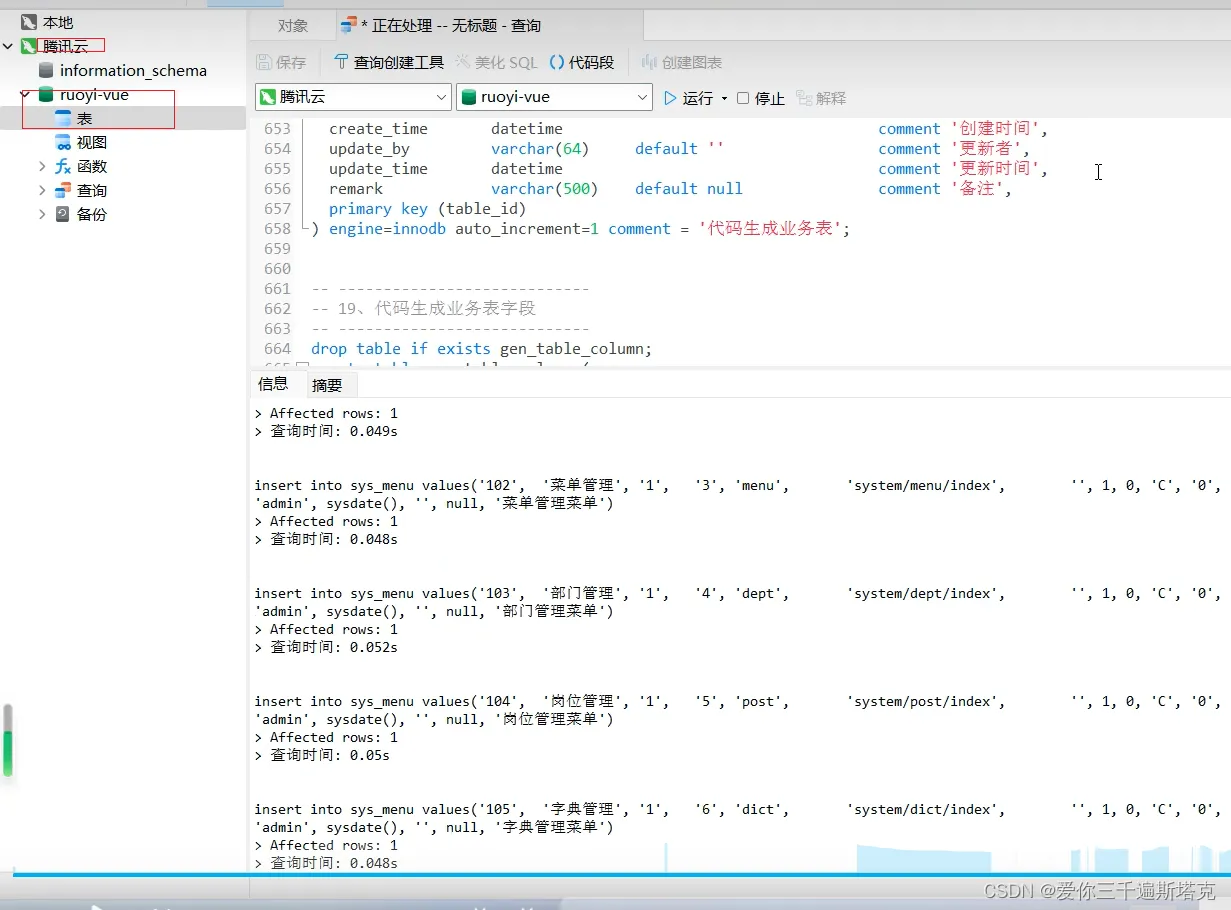
Task: Expand the 备份 tree node
Action: coord(42,214)
